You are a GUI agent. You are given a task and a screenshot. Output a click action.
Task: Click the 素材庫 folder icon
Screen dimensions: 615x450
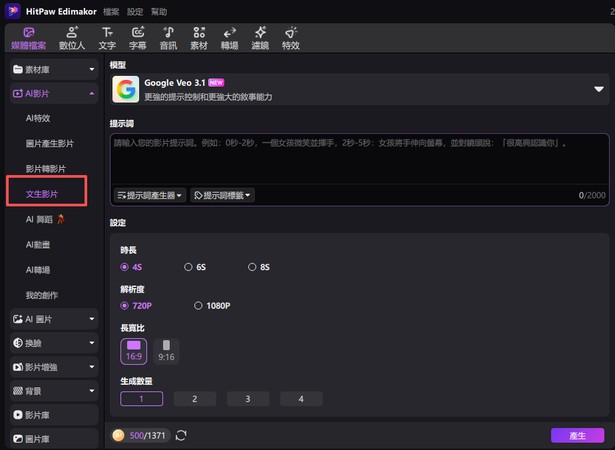point(18,69)
